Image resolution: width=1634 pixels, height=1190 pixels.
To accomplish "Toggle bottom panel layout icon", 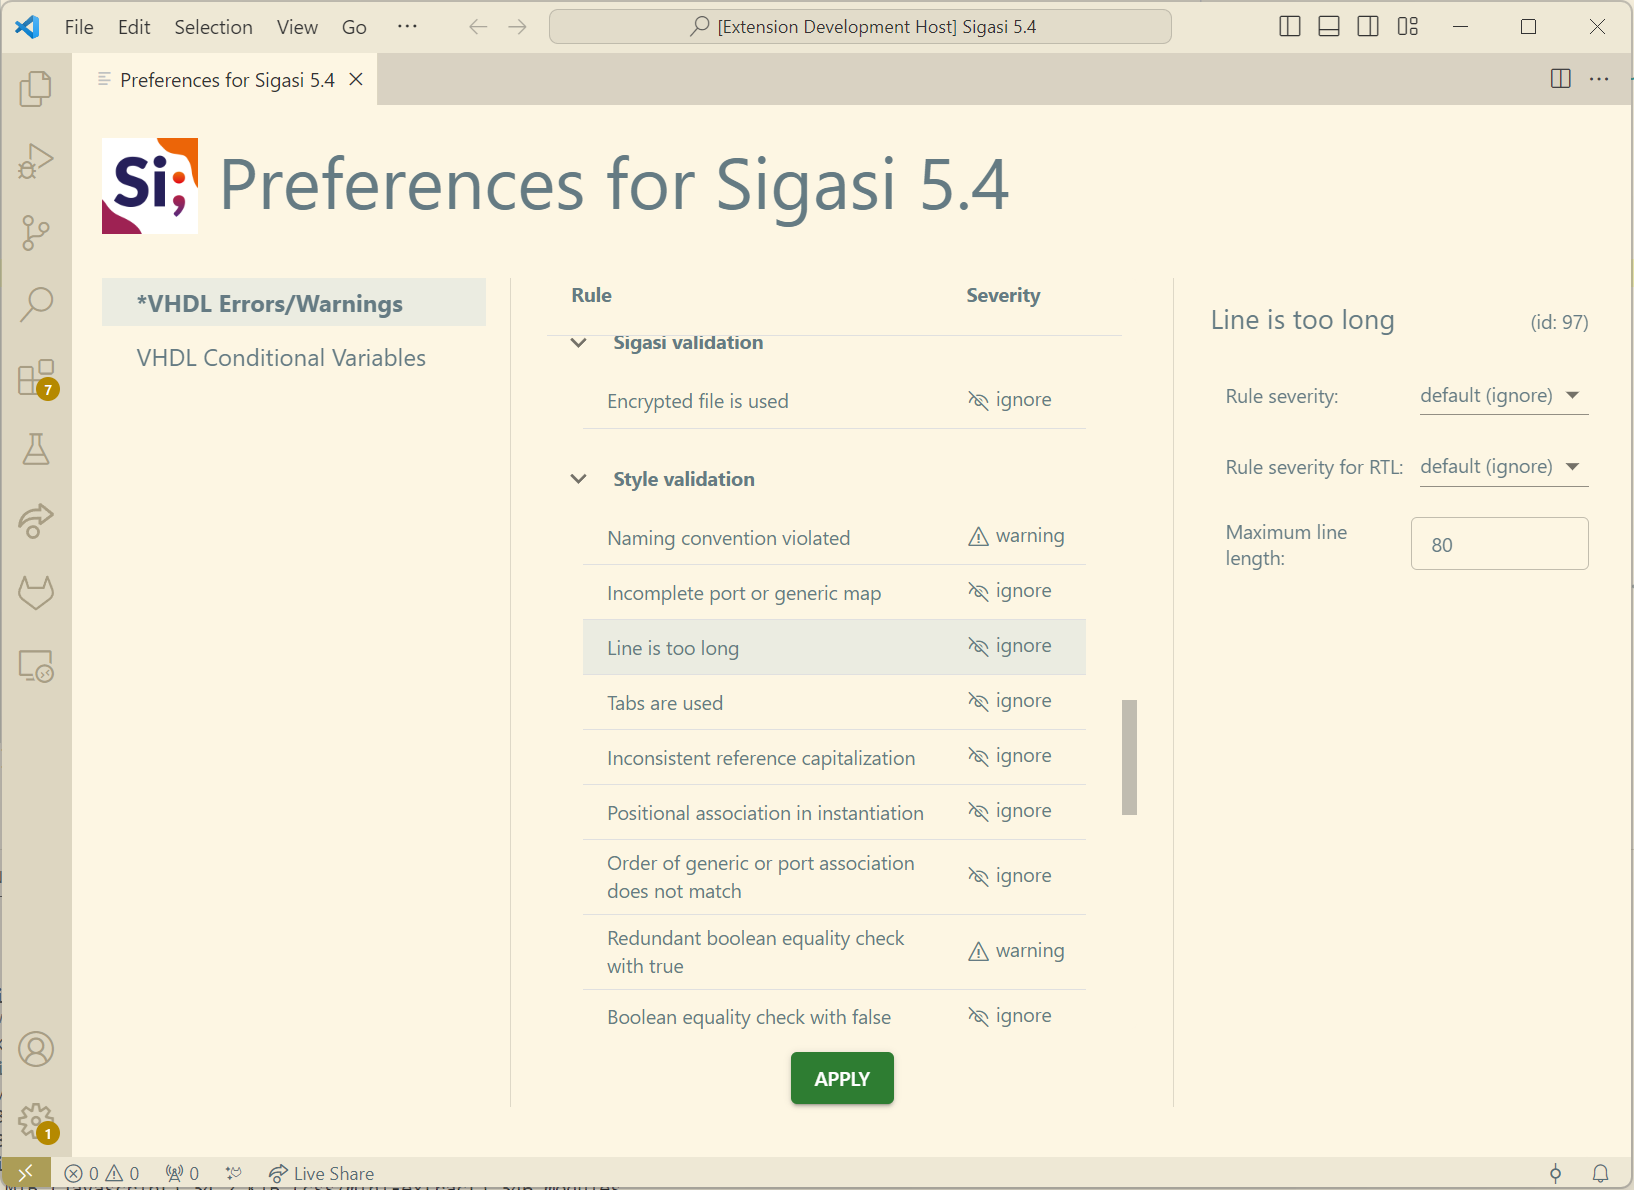I will [x=1329, y=27].
